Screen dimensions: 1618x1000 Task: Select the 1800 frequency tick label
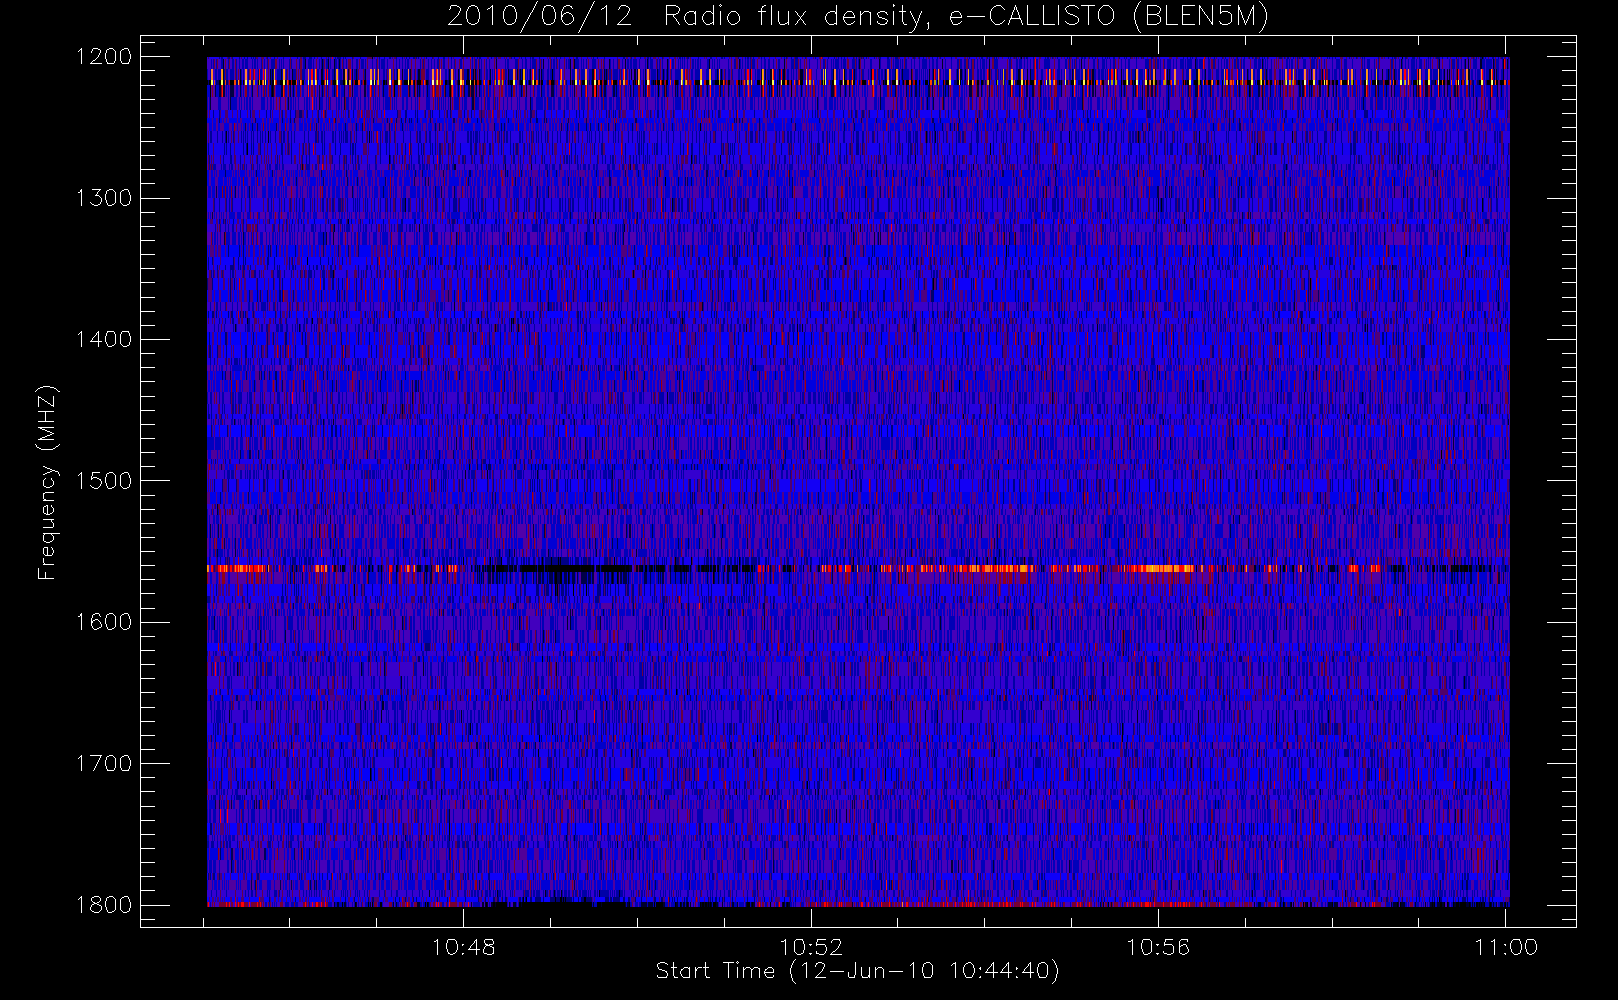pyautogui.click(x=104, y=905)
